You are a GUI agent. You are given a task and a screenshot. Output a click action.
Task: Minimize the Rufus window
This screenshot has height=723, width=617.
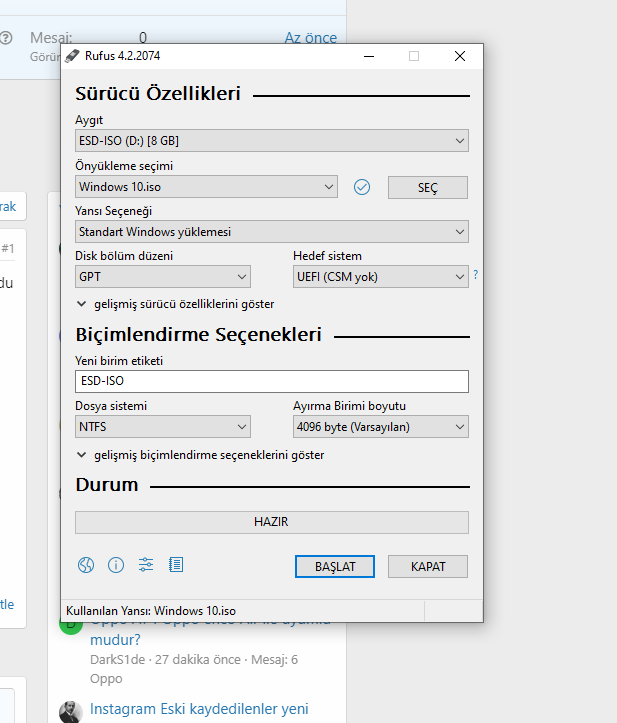click(369, 56)
